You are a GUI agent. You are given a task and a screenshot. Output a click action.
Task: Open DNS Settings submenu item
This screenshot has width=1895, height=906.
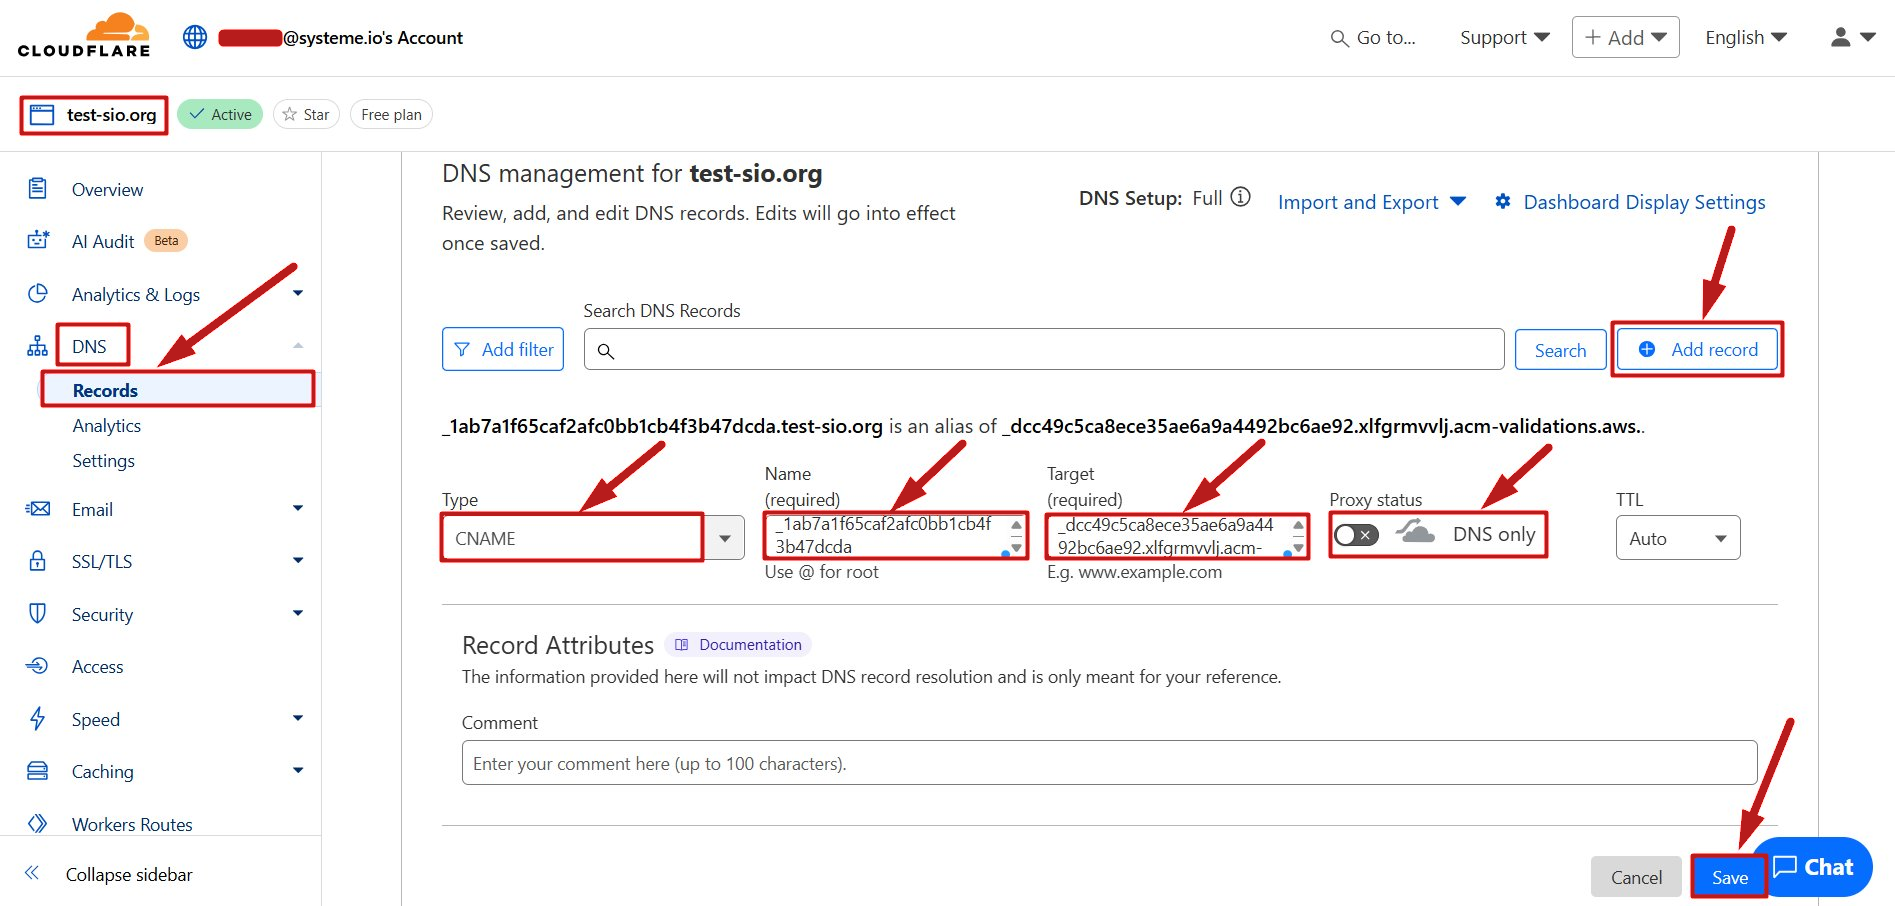pos(103,461)
